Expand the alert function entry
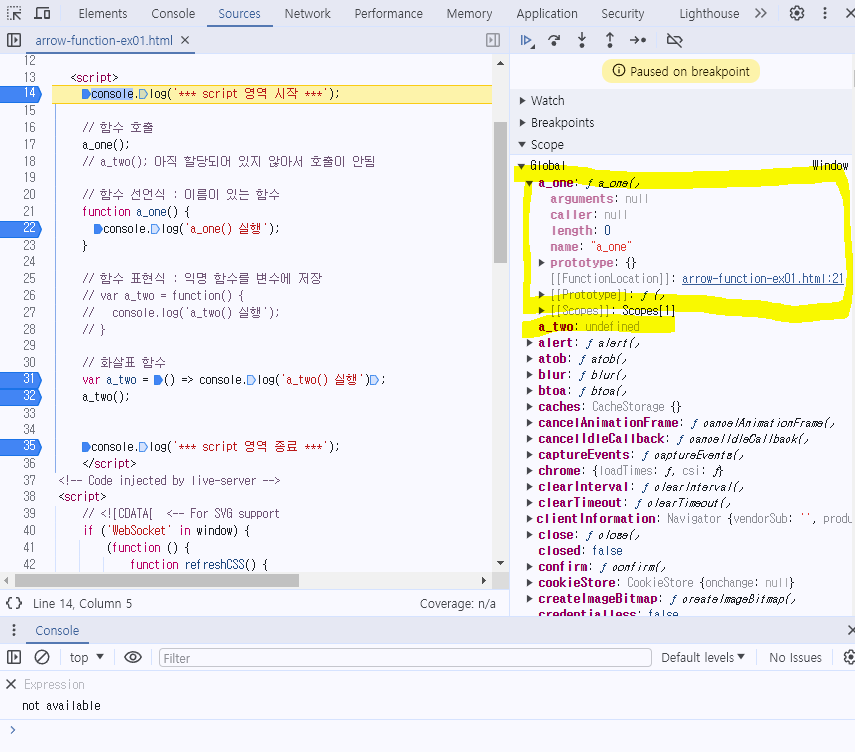855x752 pixels. [529, 343]
